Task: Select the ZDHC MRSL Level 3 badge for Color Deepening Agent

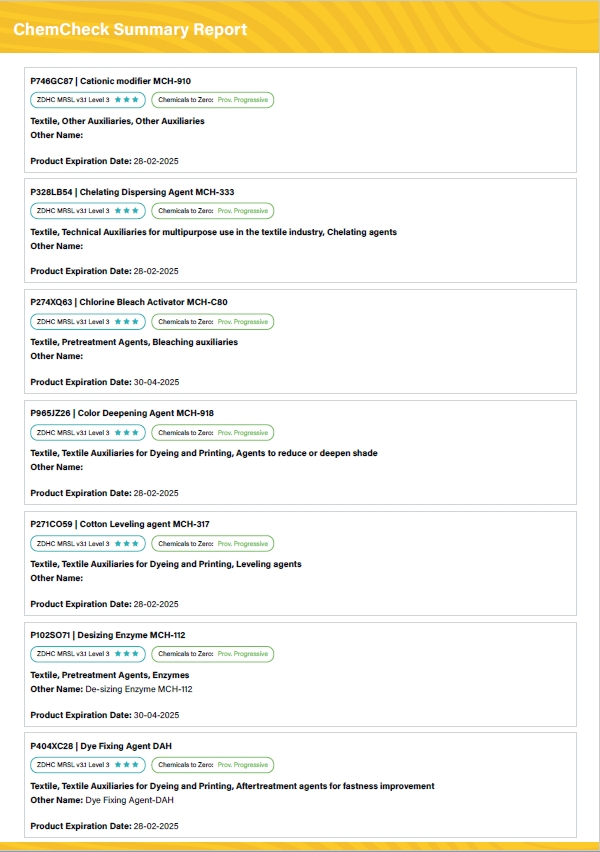Action: (x=88, y=433)
